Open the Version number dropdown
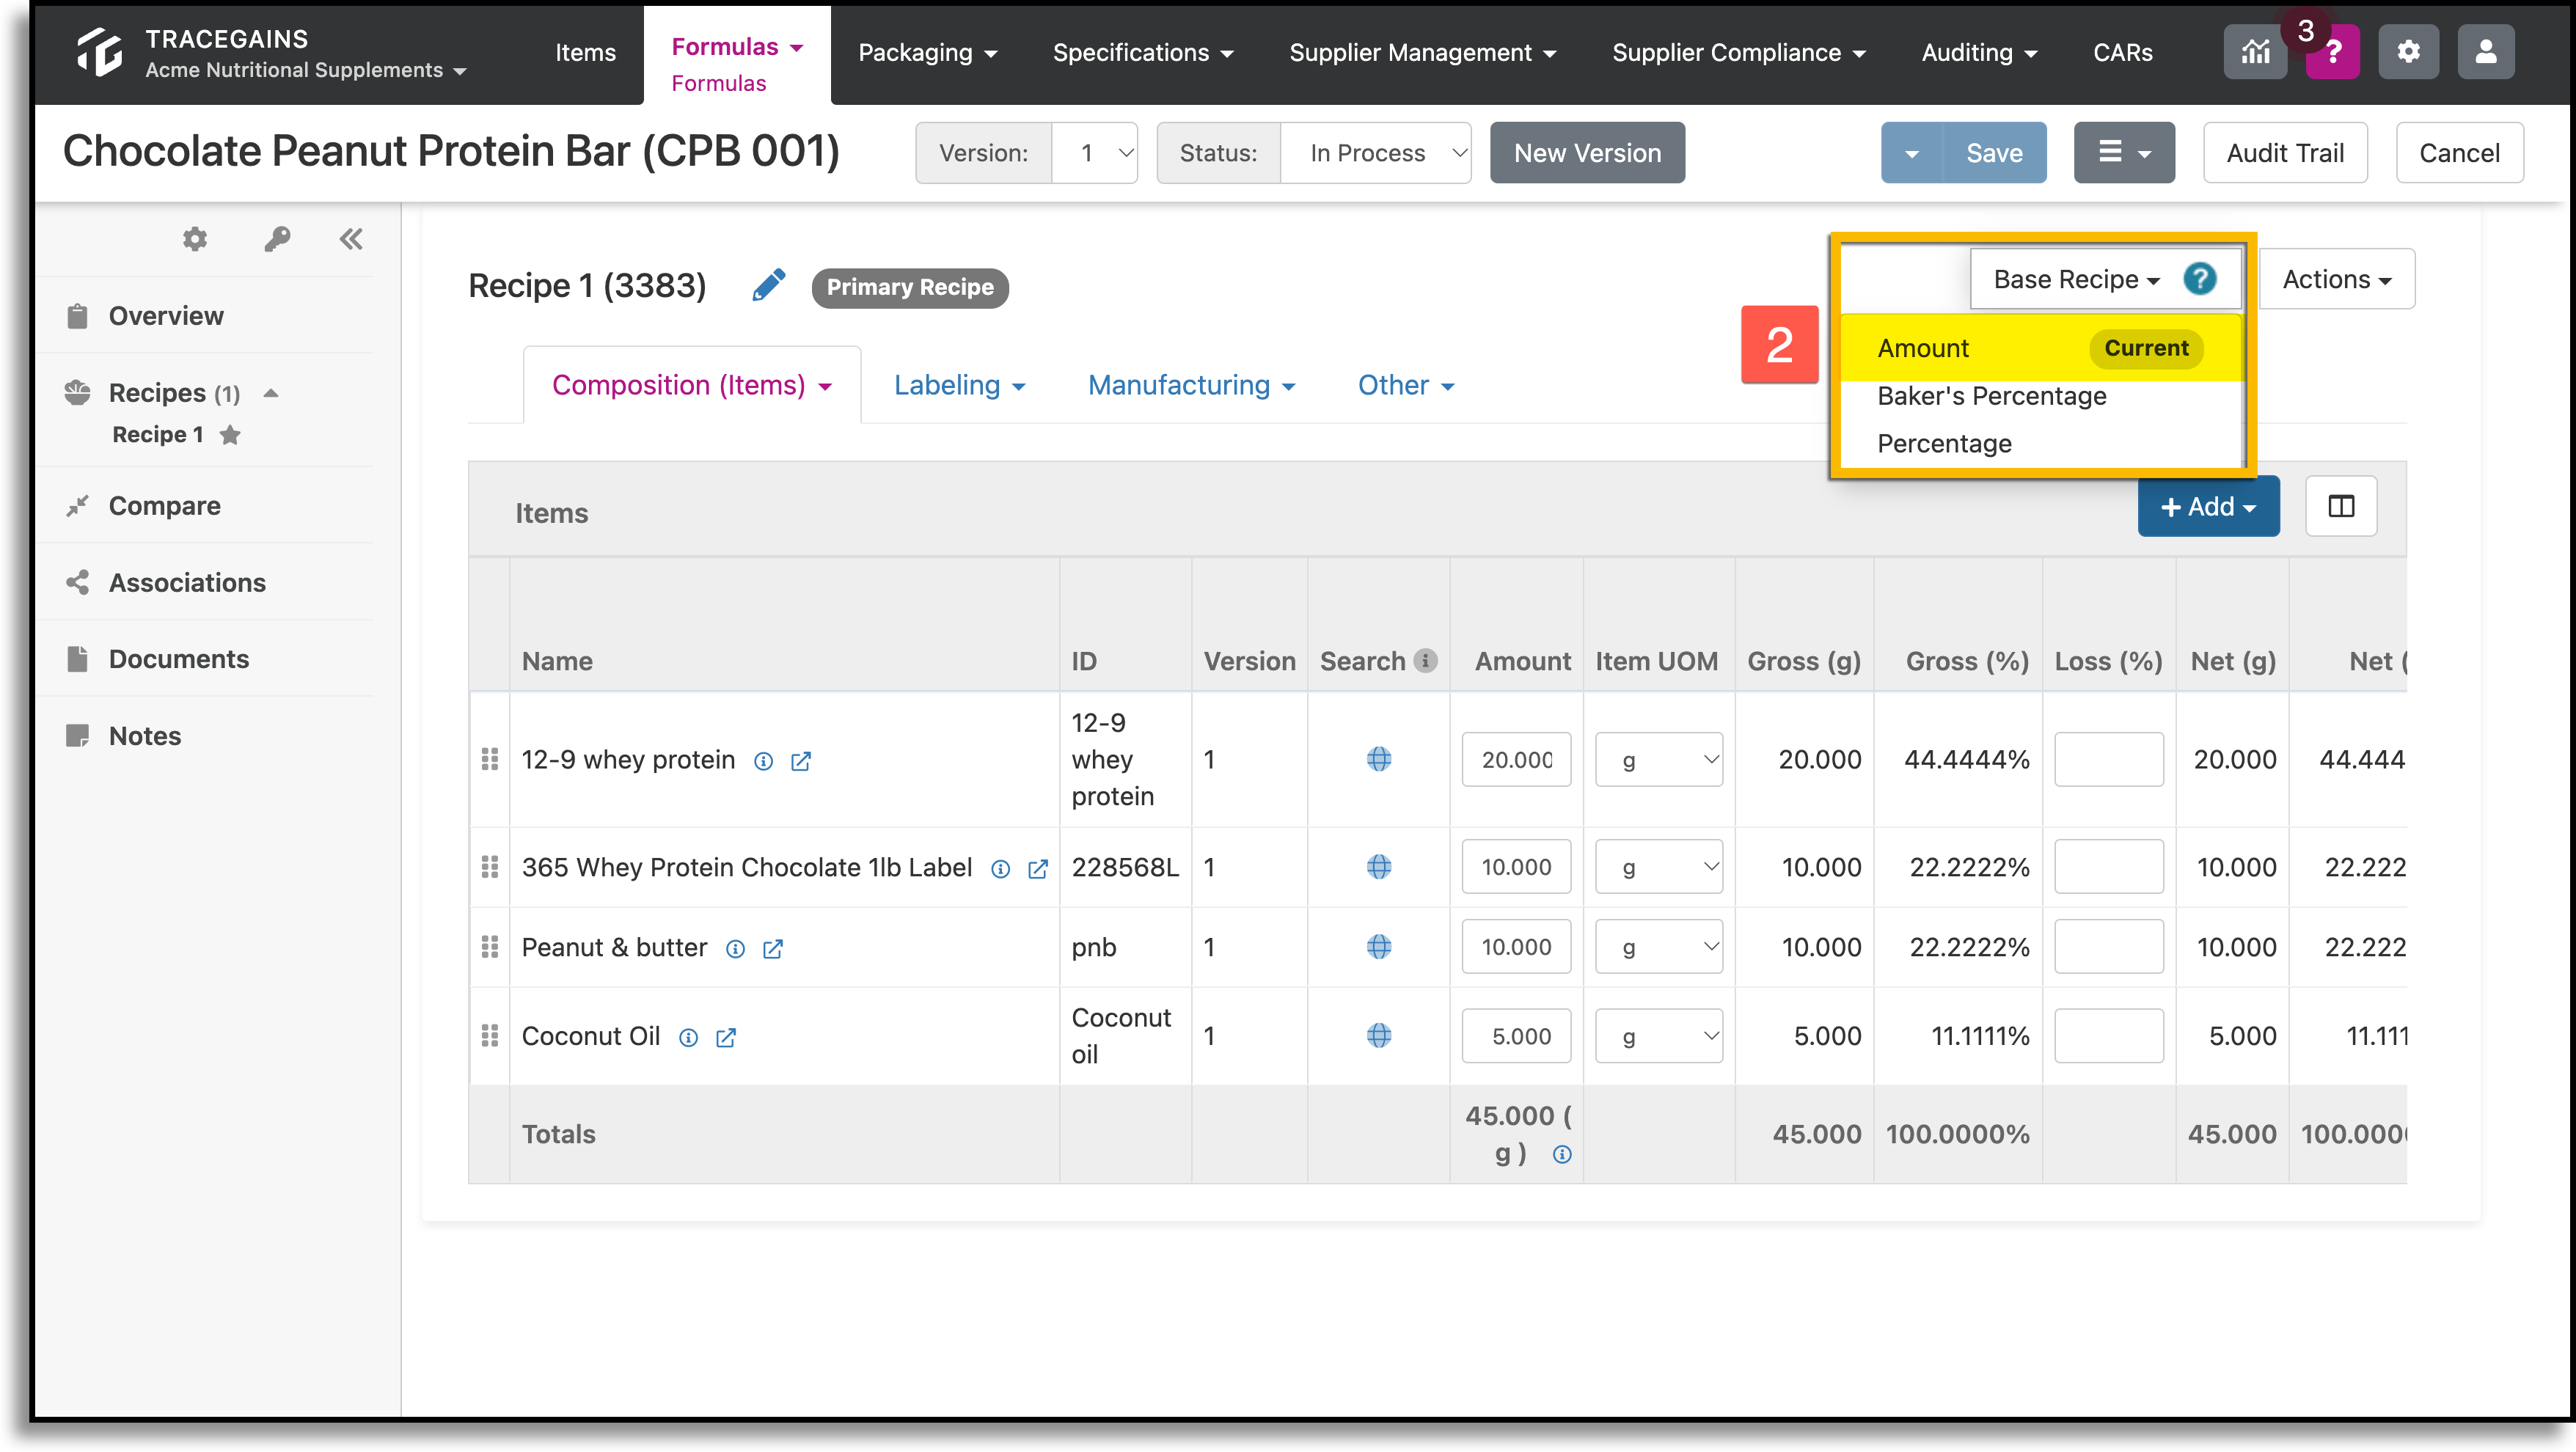The height and width of the screenshot is (1452, 2576). 1095,153
